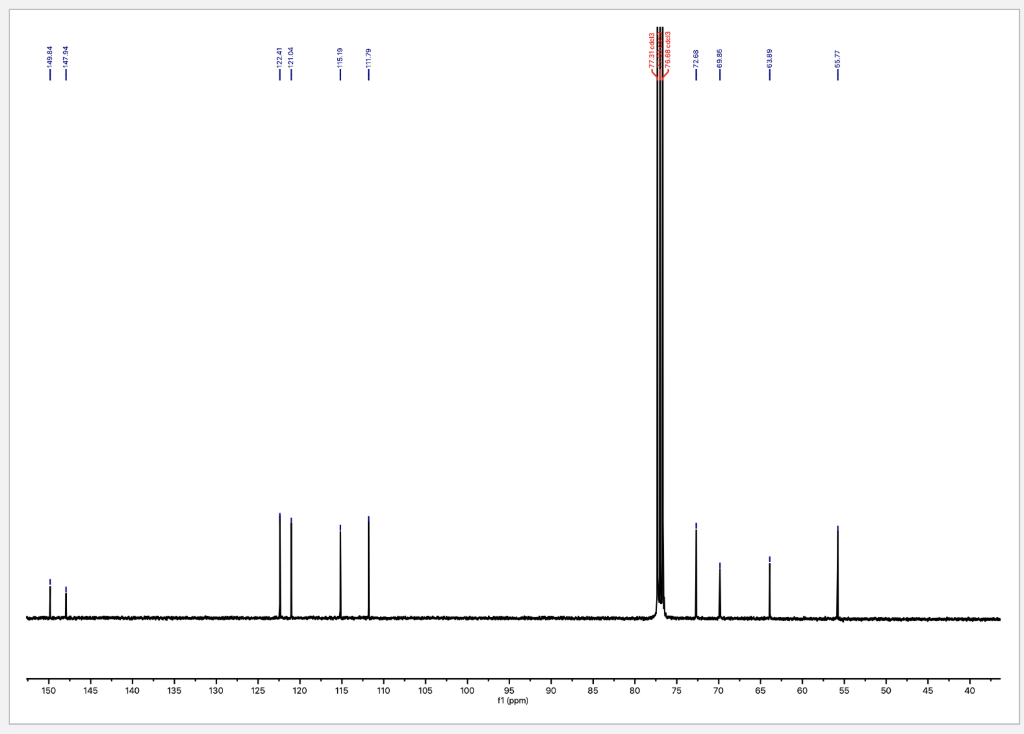Viewport: 1024px width, 734px height.
Task: Click the 95 tick on the ppm axis
Action: tap(509, 690)
